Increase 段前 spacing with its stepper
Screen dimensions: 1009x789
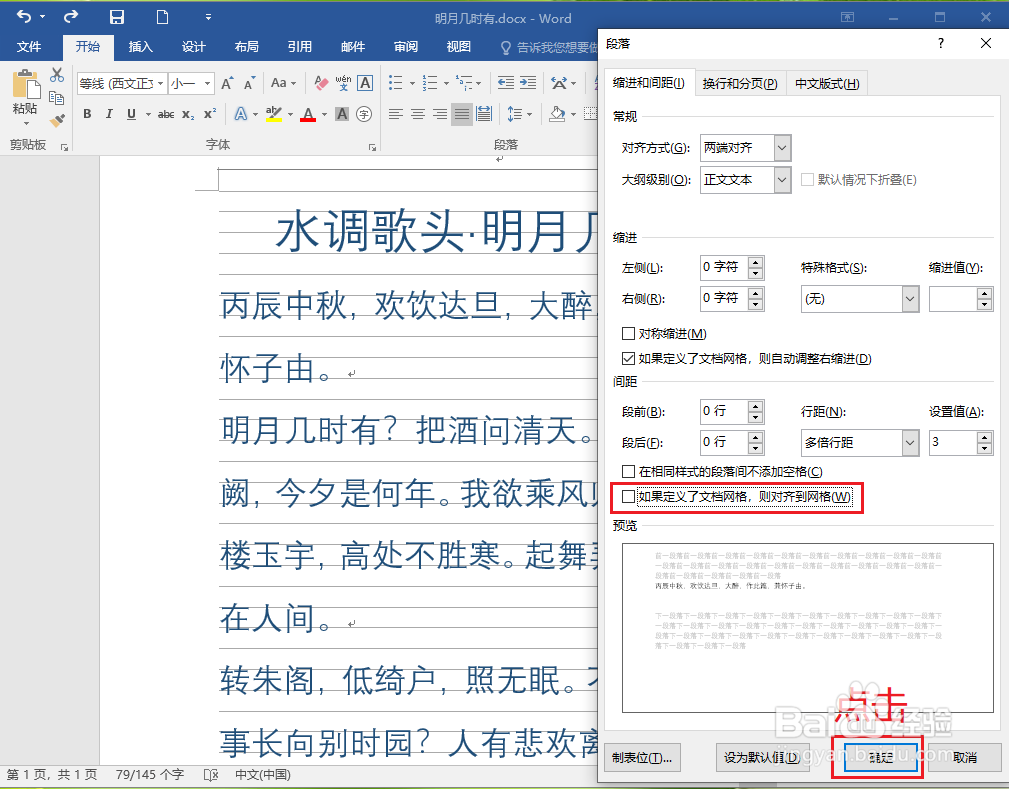pos(756,406)
